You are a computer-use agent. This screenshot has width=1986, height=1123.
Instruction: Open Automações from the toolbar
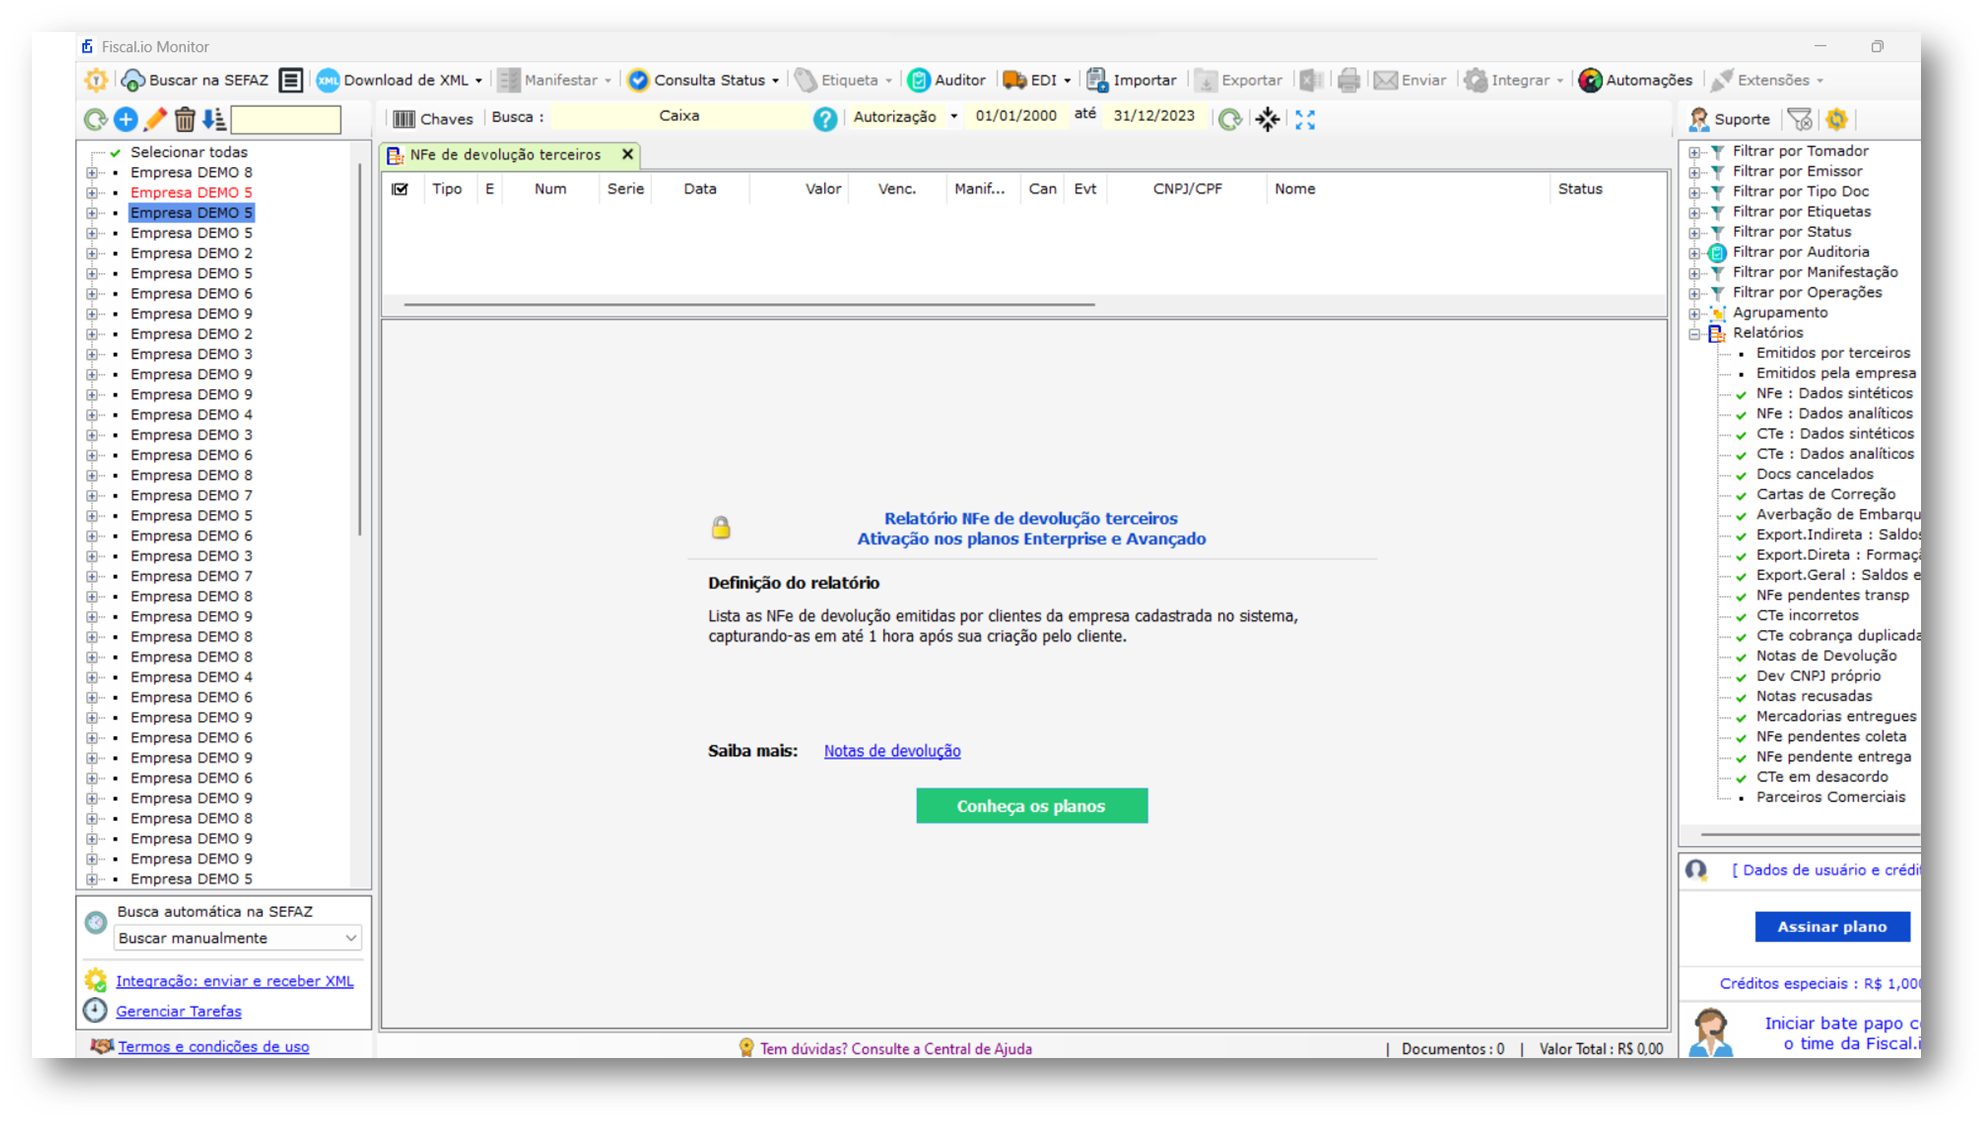coord(1635,80)
